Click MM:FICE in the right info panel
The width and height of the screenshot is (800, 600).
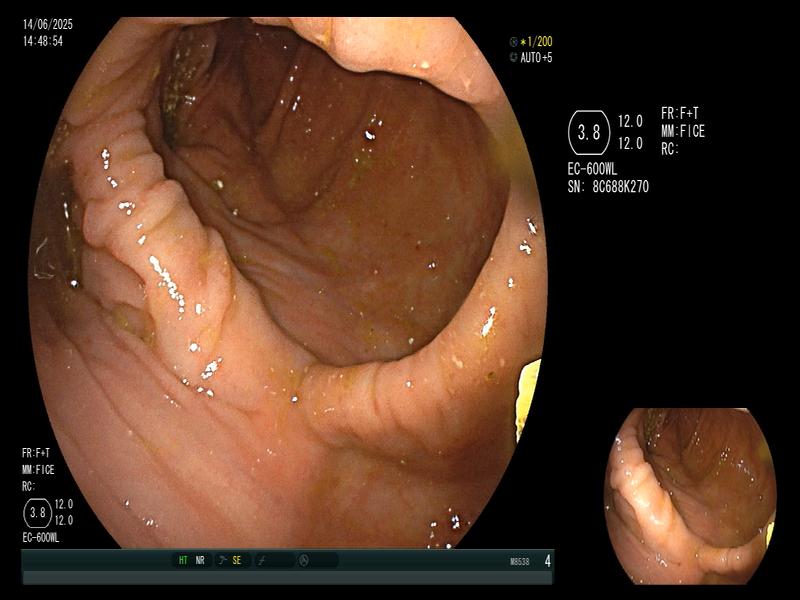tap(683, 132)
